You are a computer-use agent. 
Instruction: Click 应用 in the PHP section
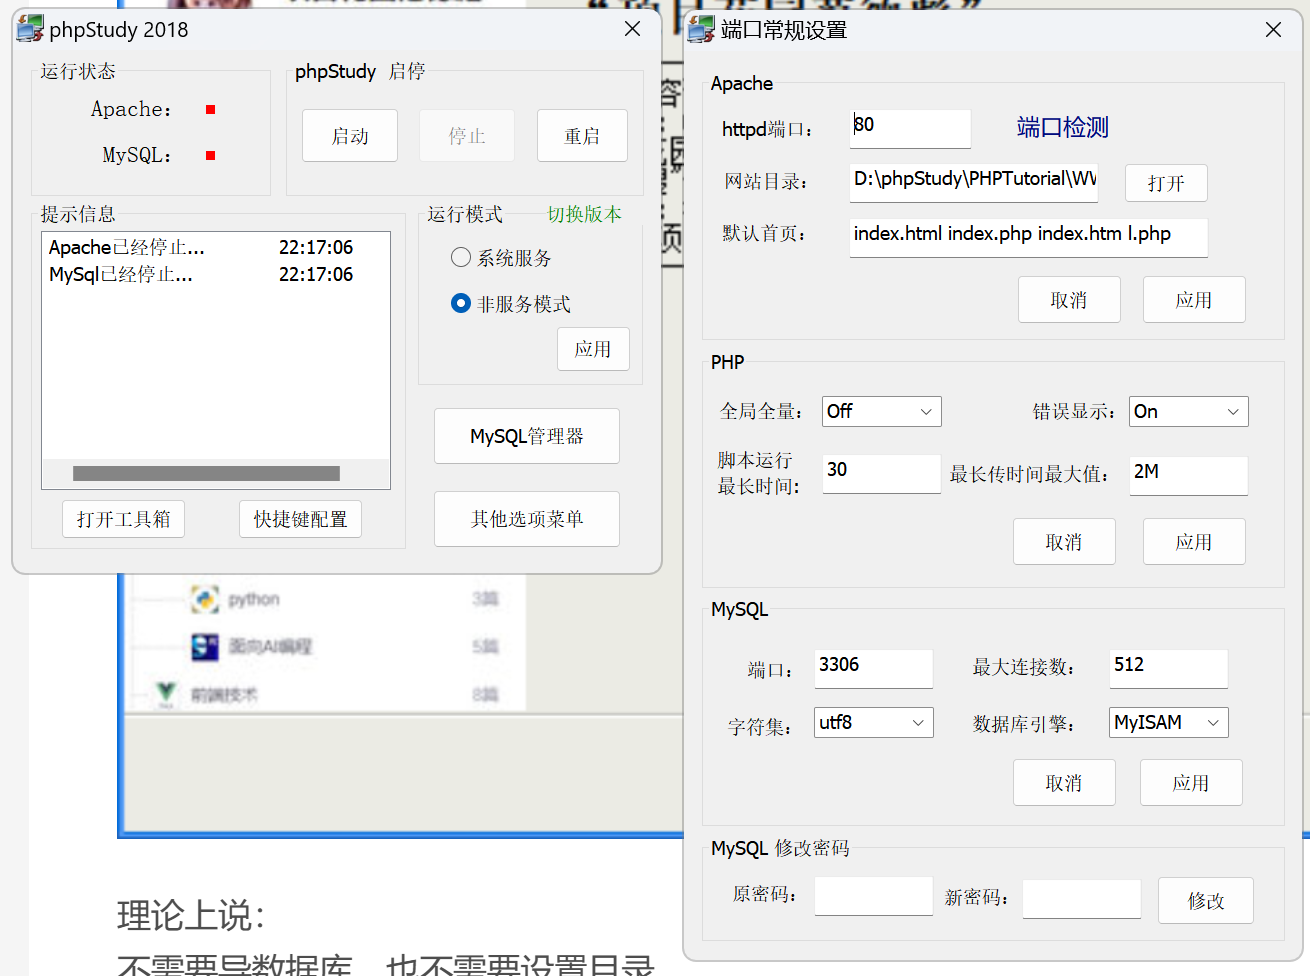(1194, 542)
